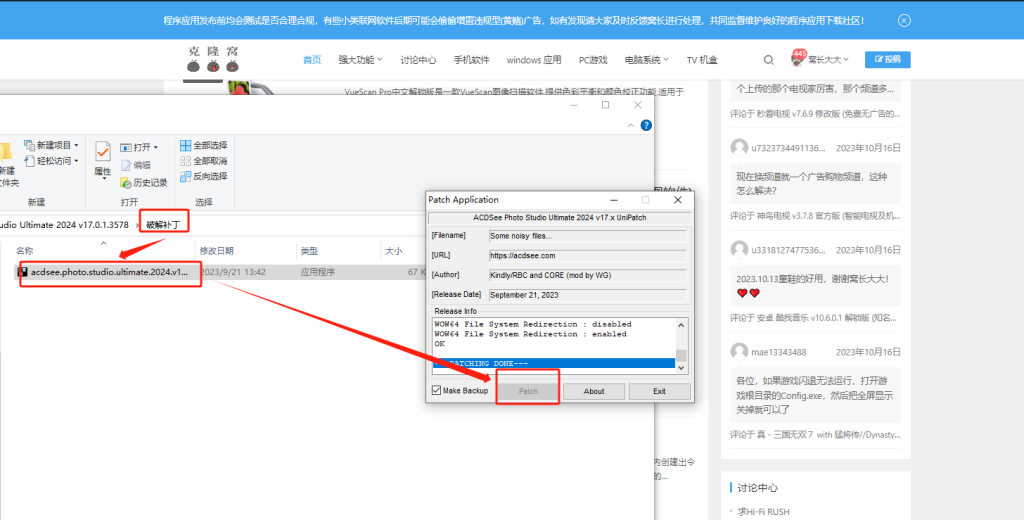Sort by 类型 column header
The width and height of the screenshot is (1024, 520).
pyautogui.click(x=309, y=251)
